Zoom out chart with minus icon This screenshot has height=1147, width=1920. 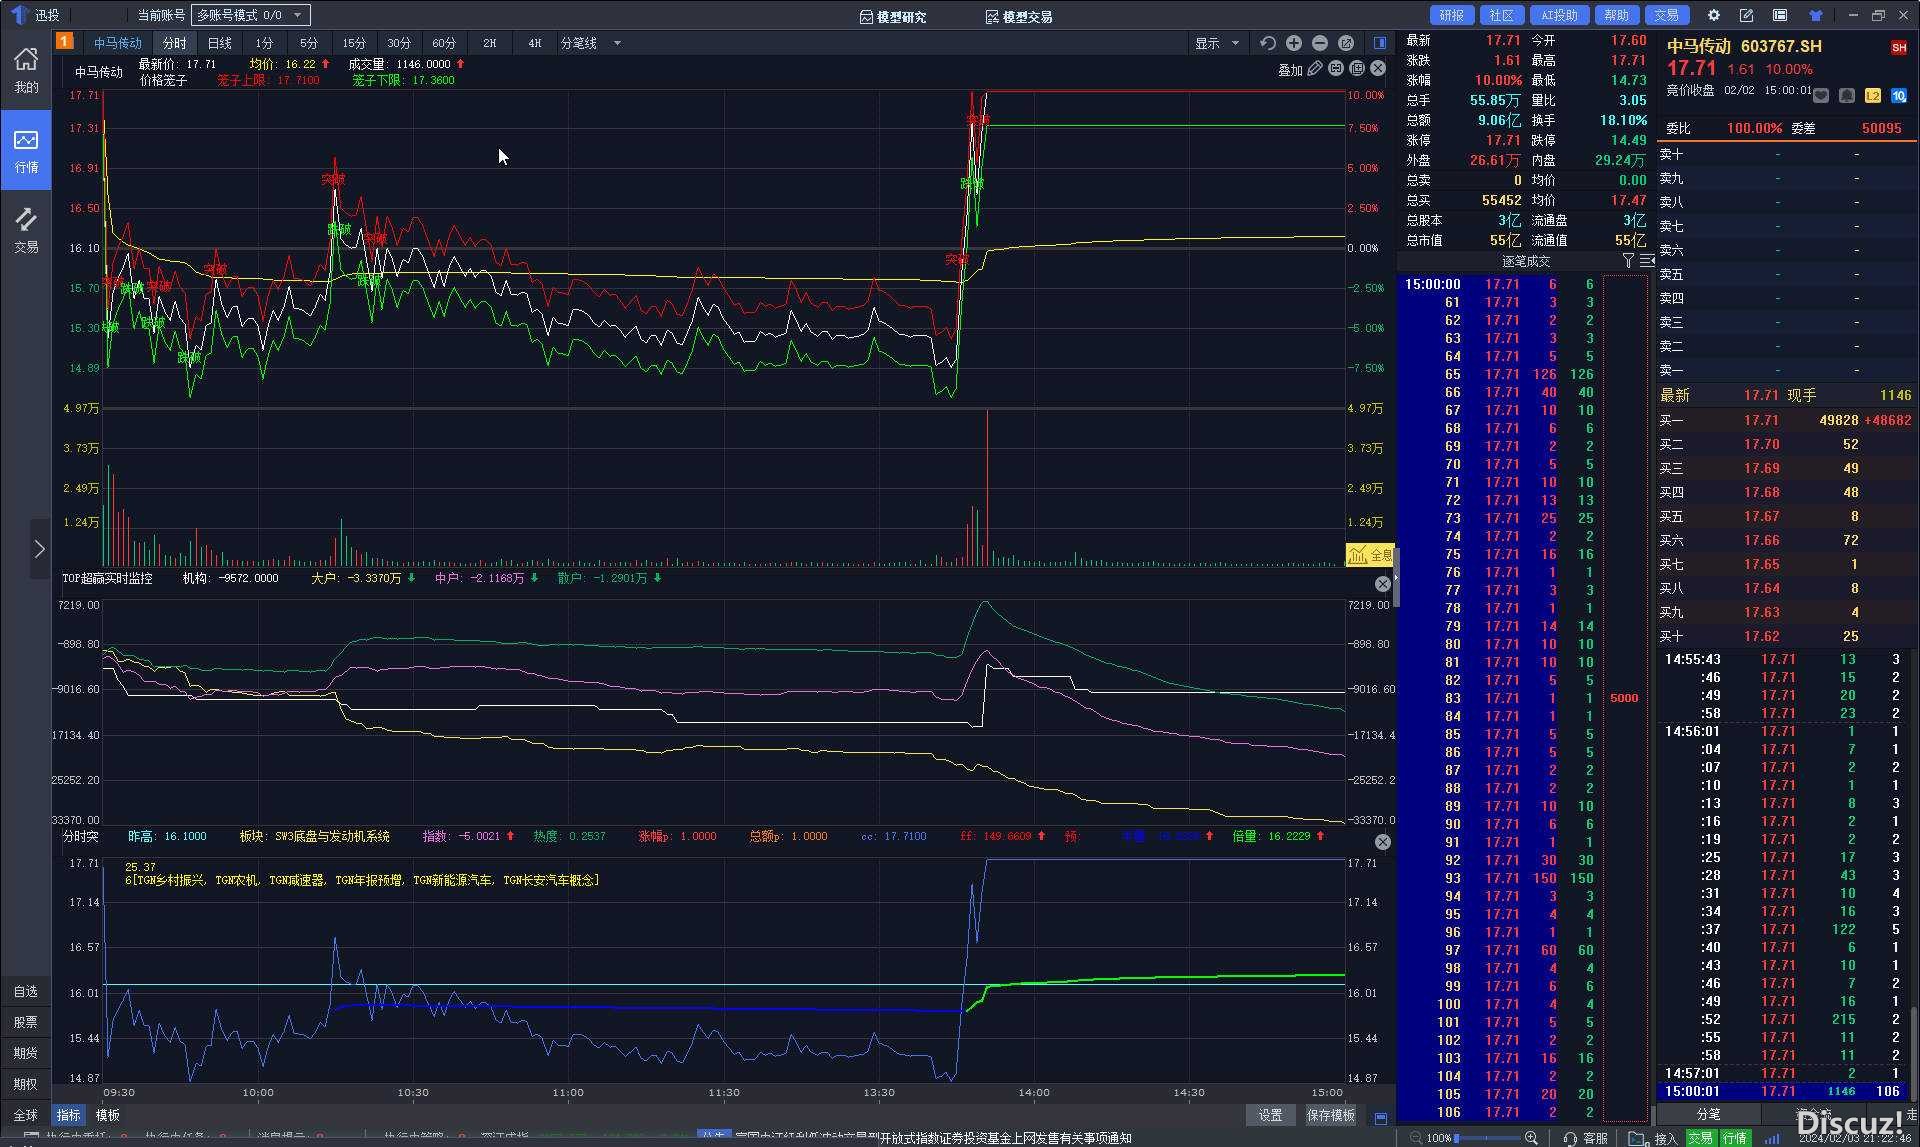click(1320, 43)
